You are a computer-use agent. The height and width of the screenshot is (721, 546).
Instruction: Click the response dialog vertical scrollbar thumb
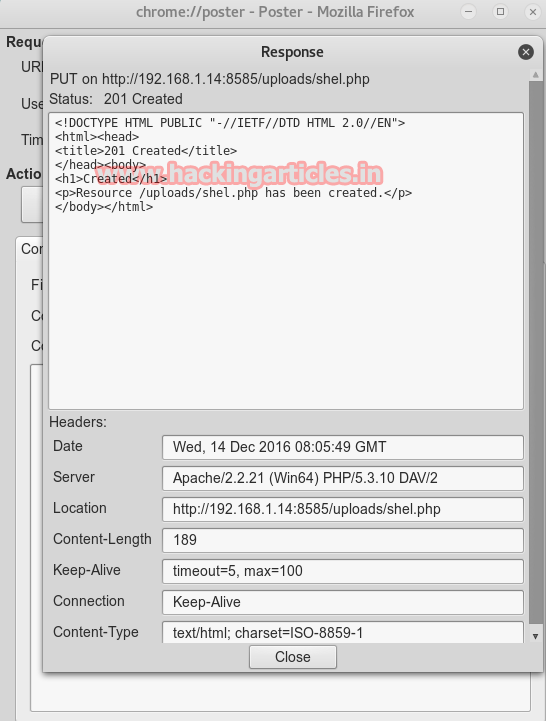(535, 352)
